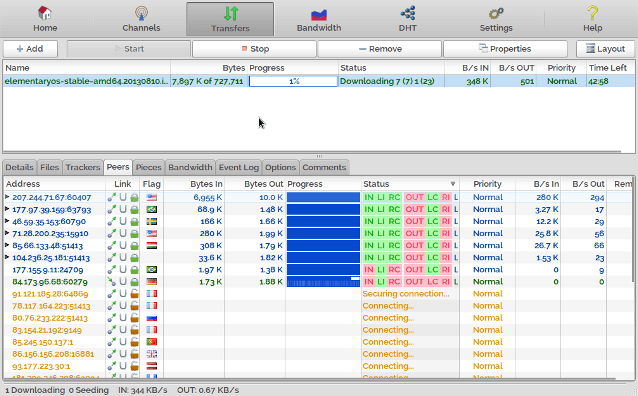Click the open lock icon for peer 93.177.223.30
Image resolution: width=638 pixels, height=396 pixels.
pos(134,365)
